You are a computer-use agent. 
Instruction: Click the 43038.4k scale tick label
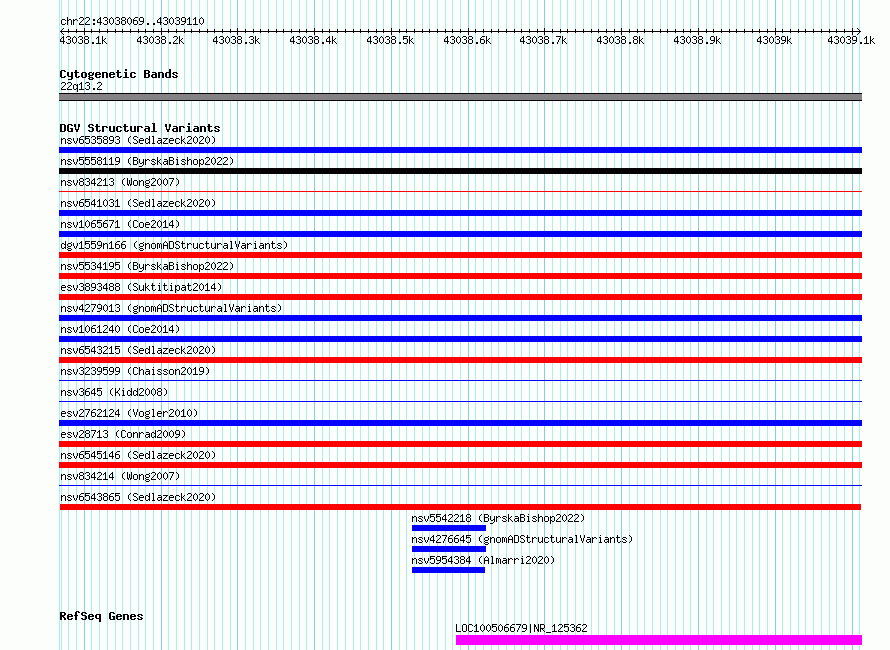click(313, 40)
